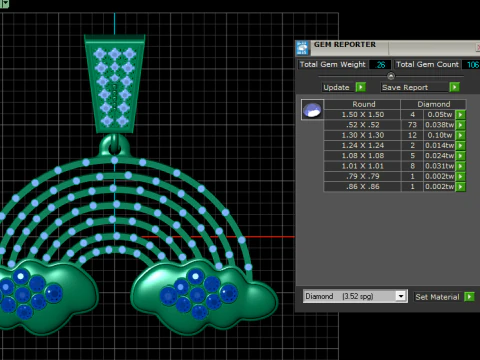Click the Total Gem Count value field
This screenshot has width=480, height=360.
coord(471,65)
